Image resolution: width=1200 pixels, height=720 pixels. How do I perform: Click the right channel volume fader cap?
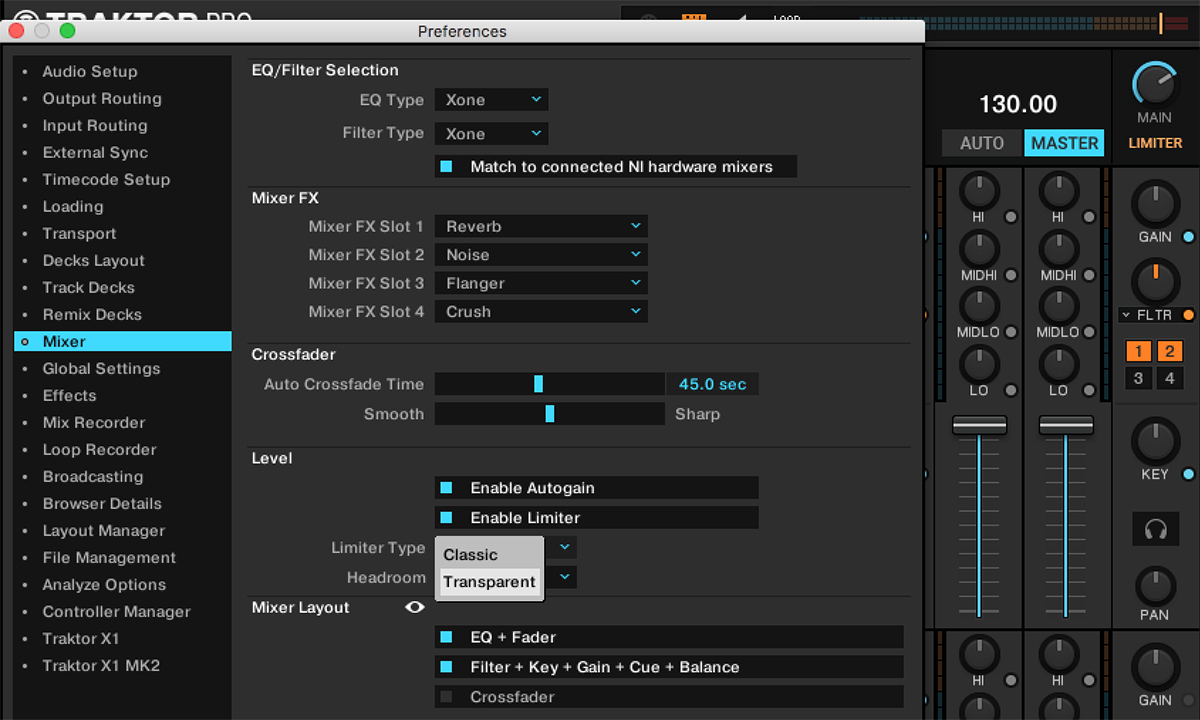click(1066, 425)
